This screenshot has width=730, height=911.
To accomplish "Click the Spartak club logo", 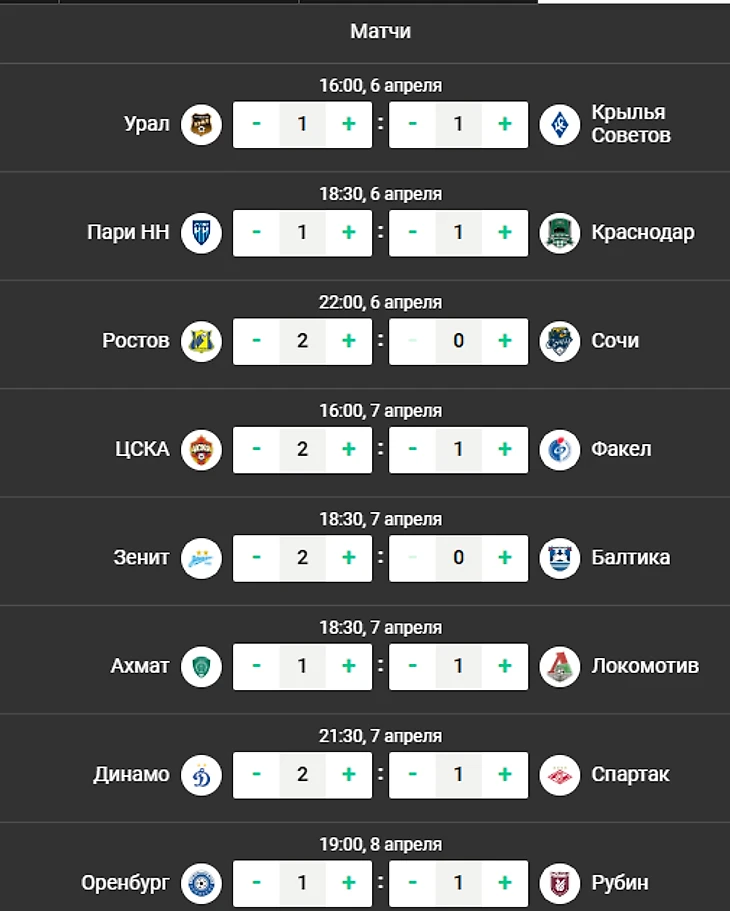I will pos(560,775).
